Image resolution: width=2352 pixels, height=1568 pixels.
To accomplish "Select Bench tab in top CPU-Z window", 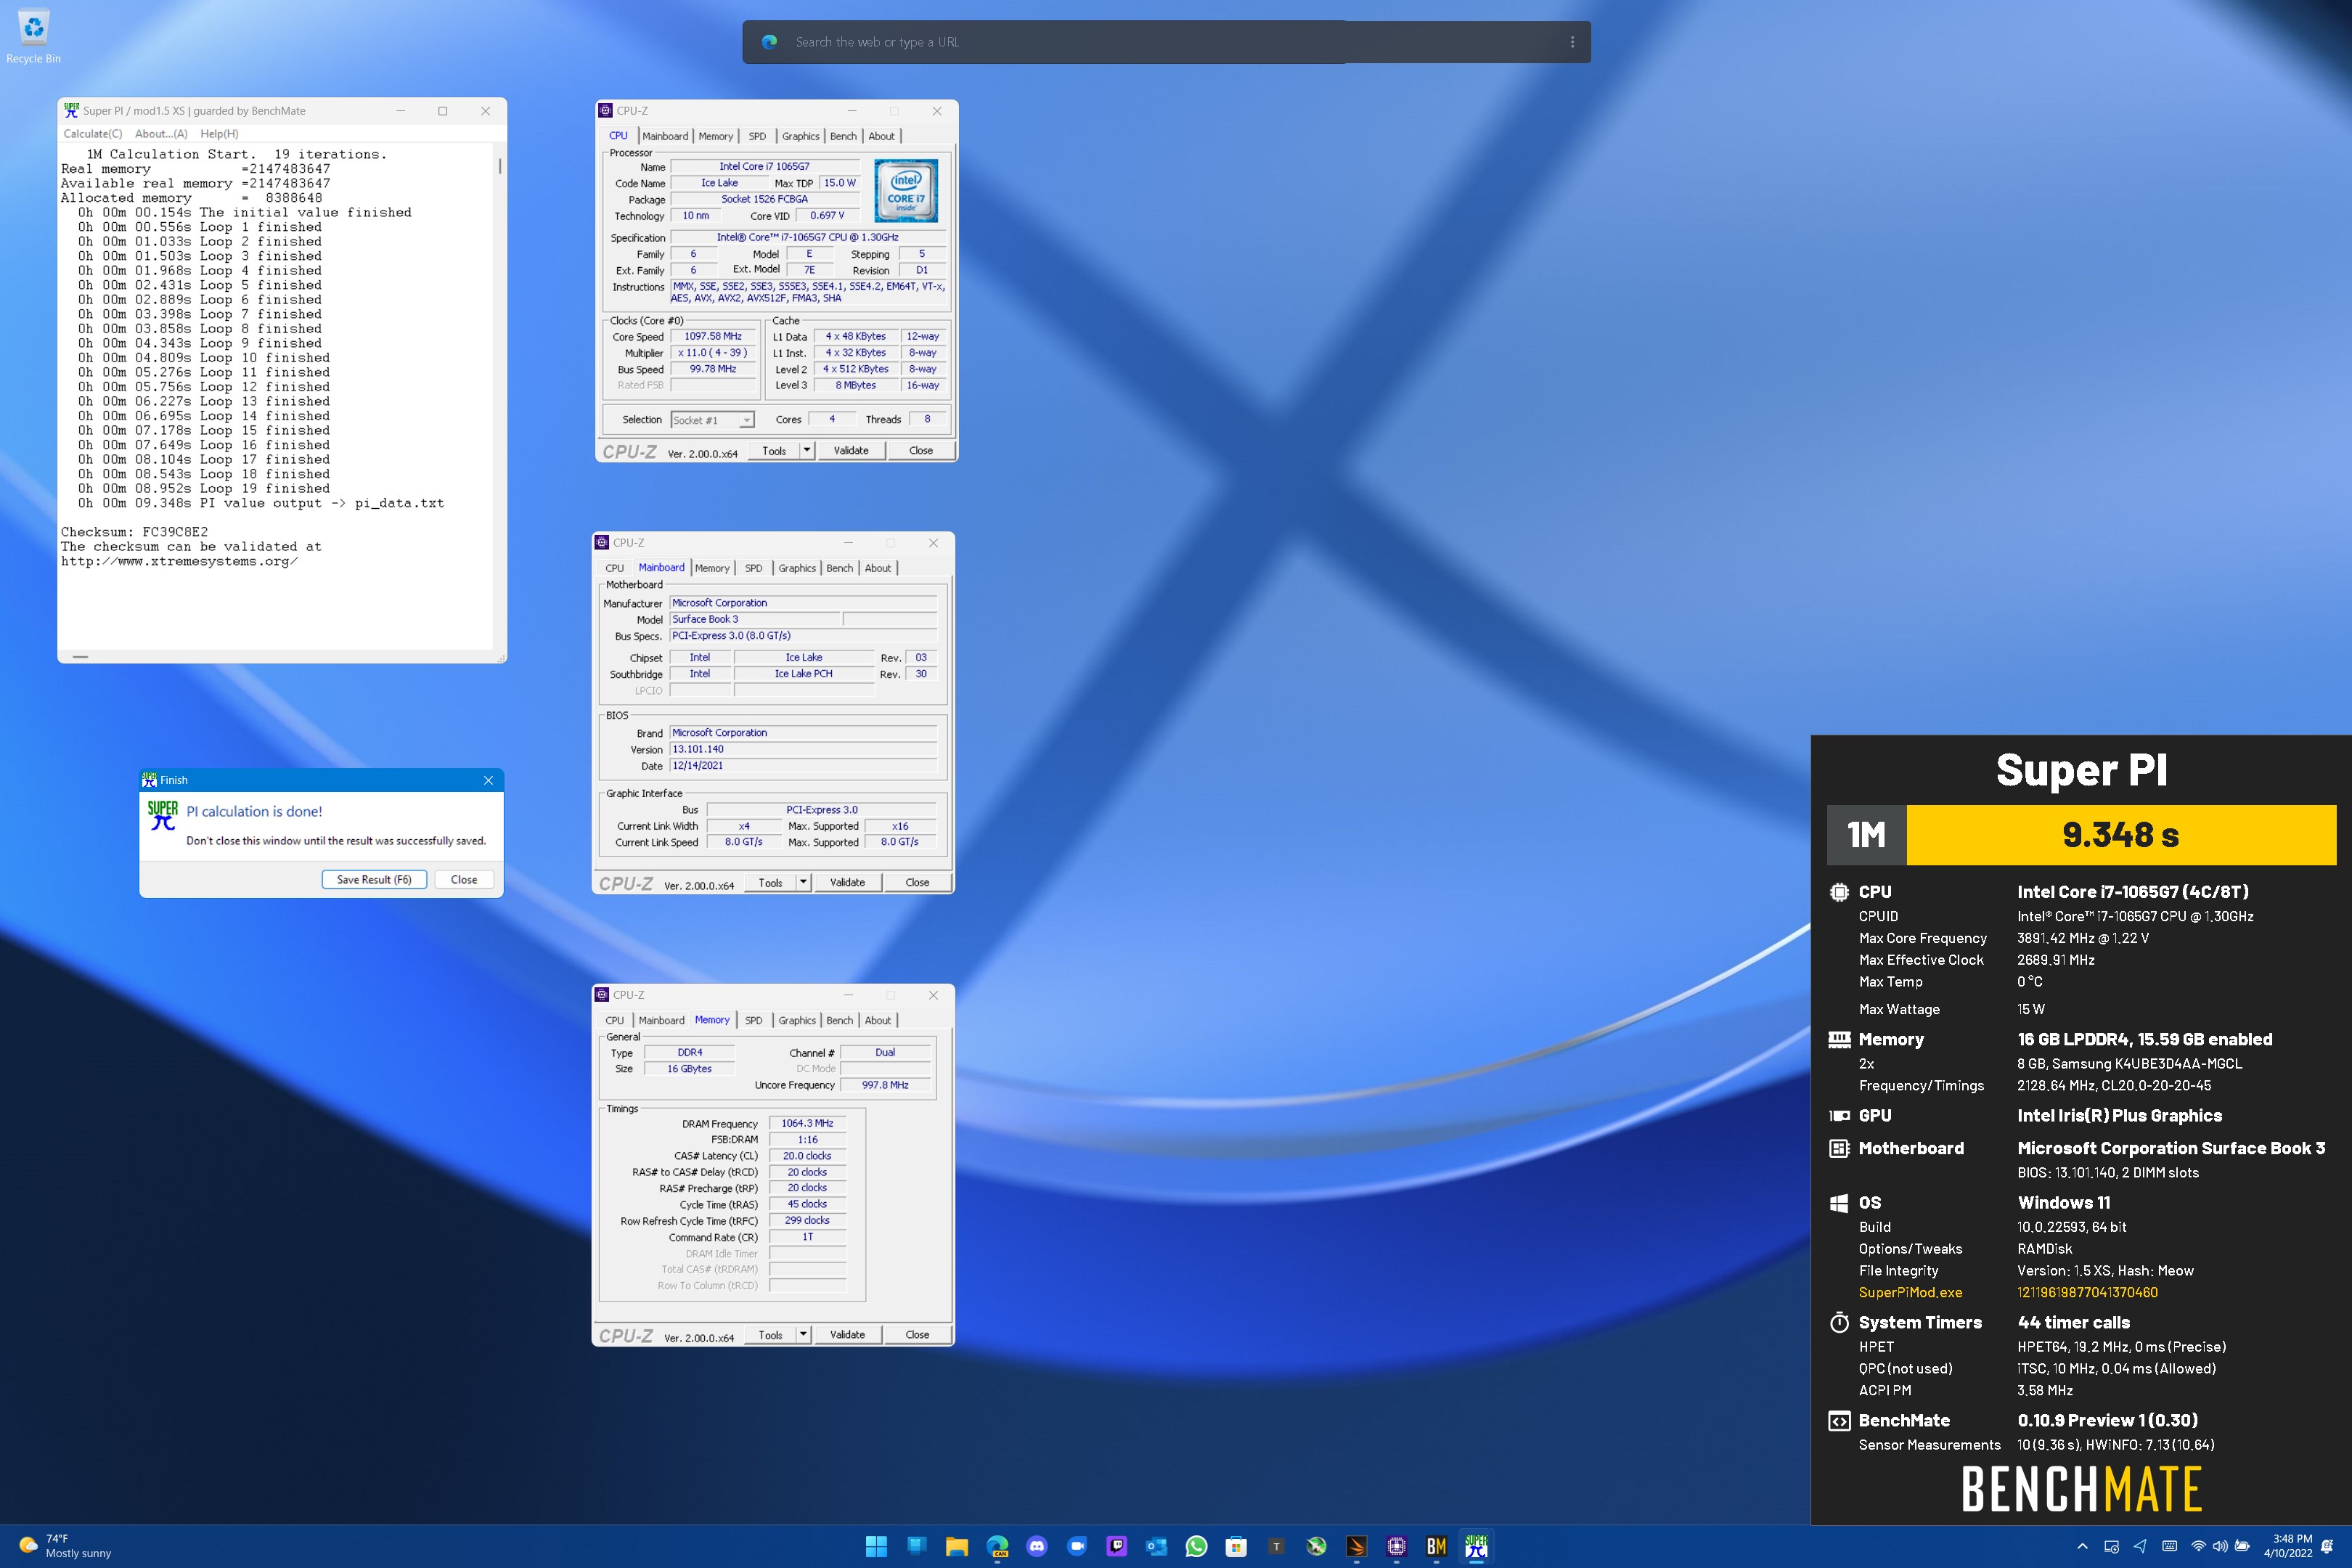I will coord(843,136).
